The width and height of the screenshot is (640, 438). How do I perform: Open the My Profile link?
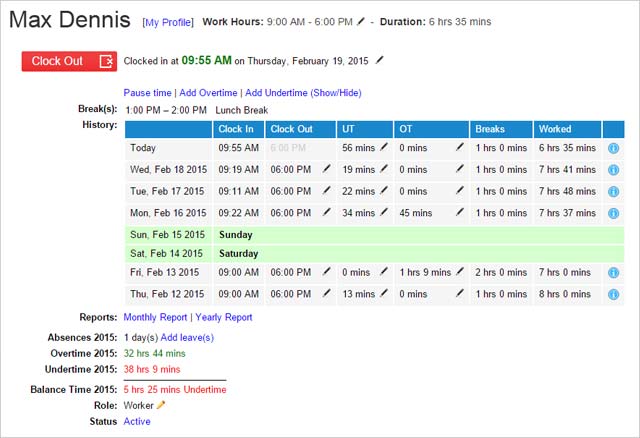point(168,22)
